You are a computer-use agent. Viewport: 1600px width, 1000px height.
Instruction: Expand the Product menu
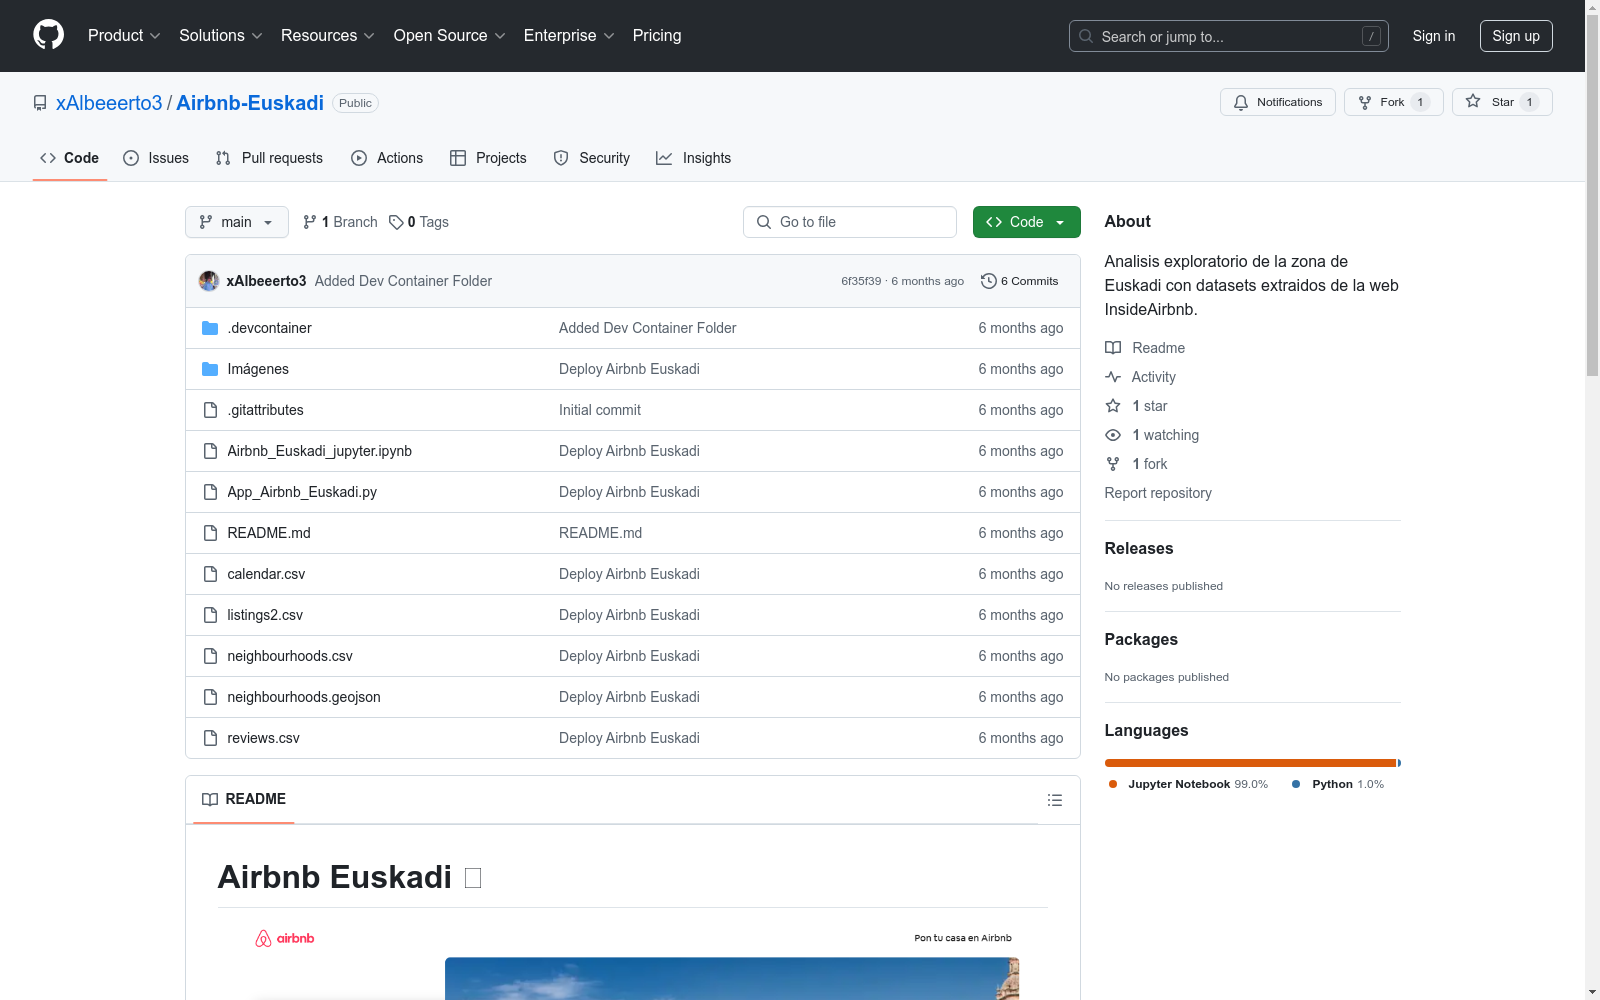pos(124,35)
